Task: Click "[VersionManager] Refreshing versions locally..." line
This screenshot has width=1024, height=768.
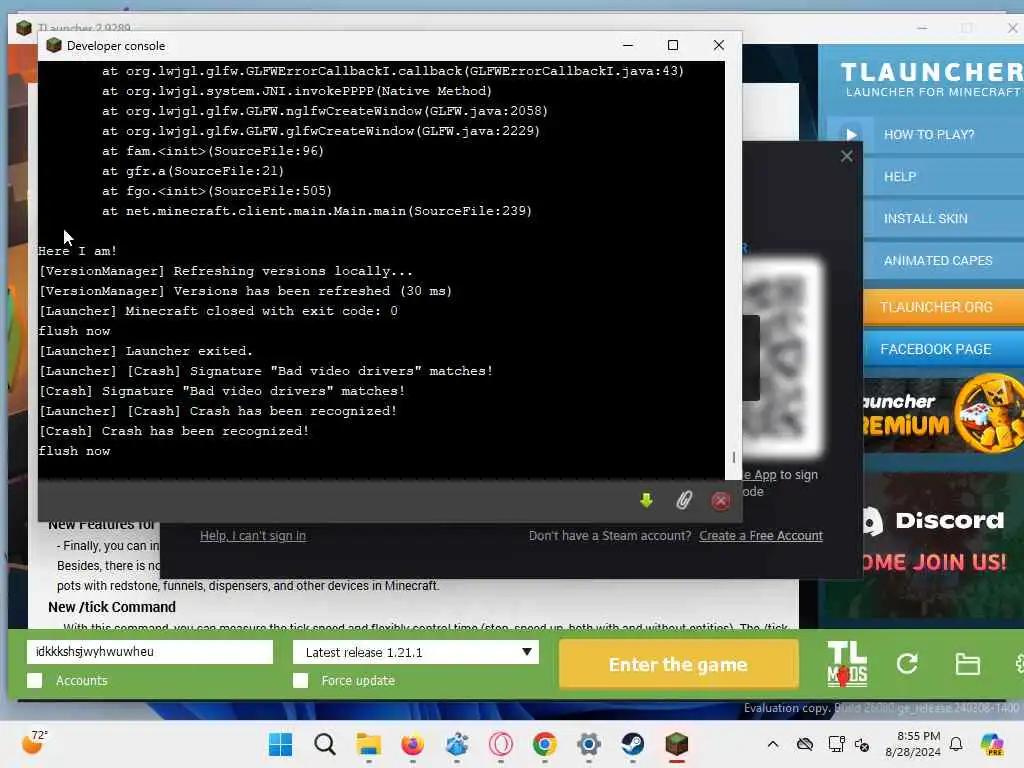Action: click(x=225, y=271)
